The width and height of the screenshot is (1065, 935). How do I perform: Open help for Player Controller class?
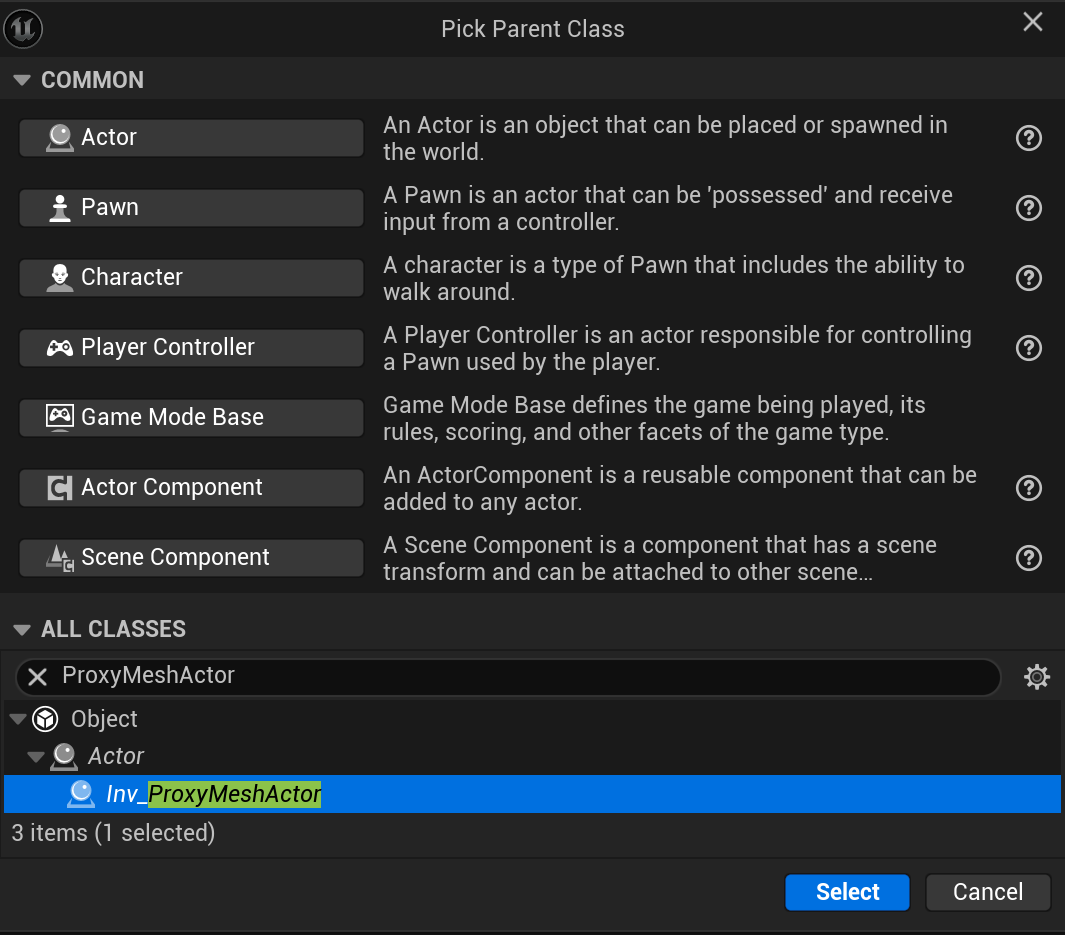[x=1029, y=348]
